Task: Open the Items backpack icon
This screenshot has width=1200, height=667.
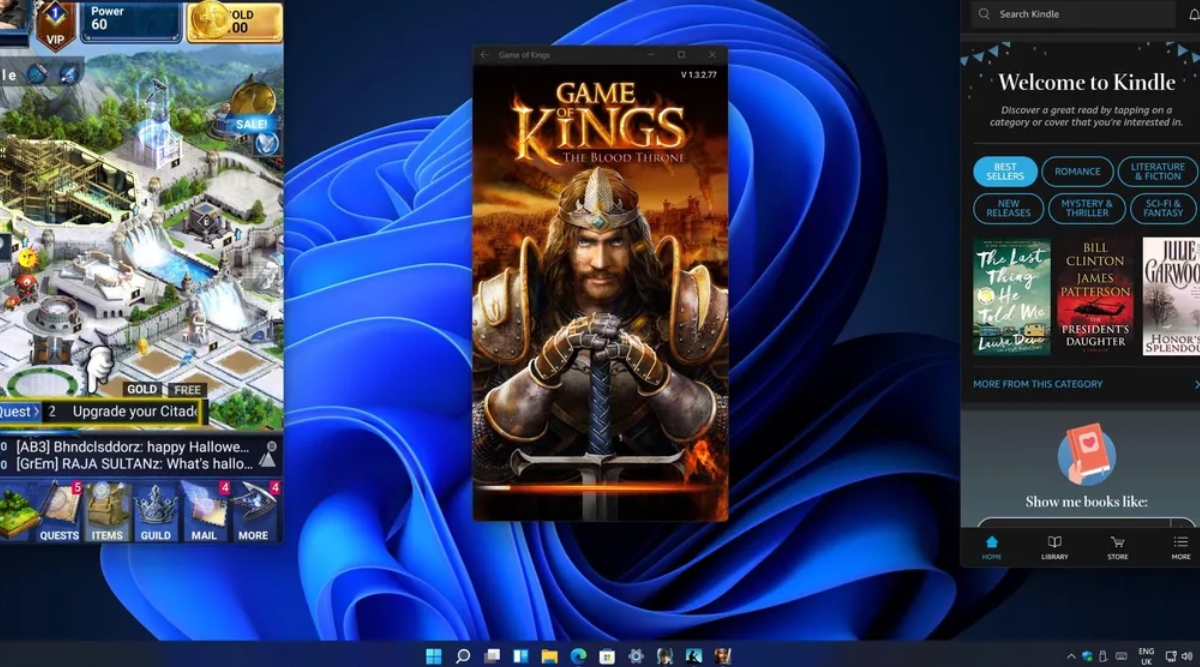Action: click(107, 512)
